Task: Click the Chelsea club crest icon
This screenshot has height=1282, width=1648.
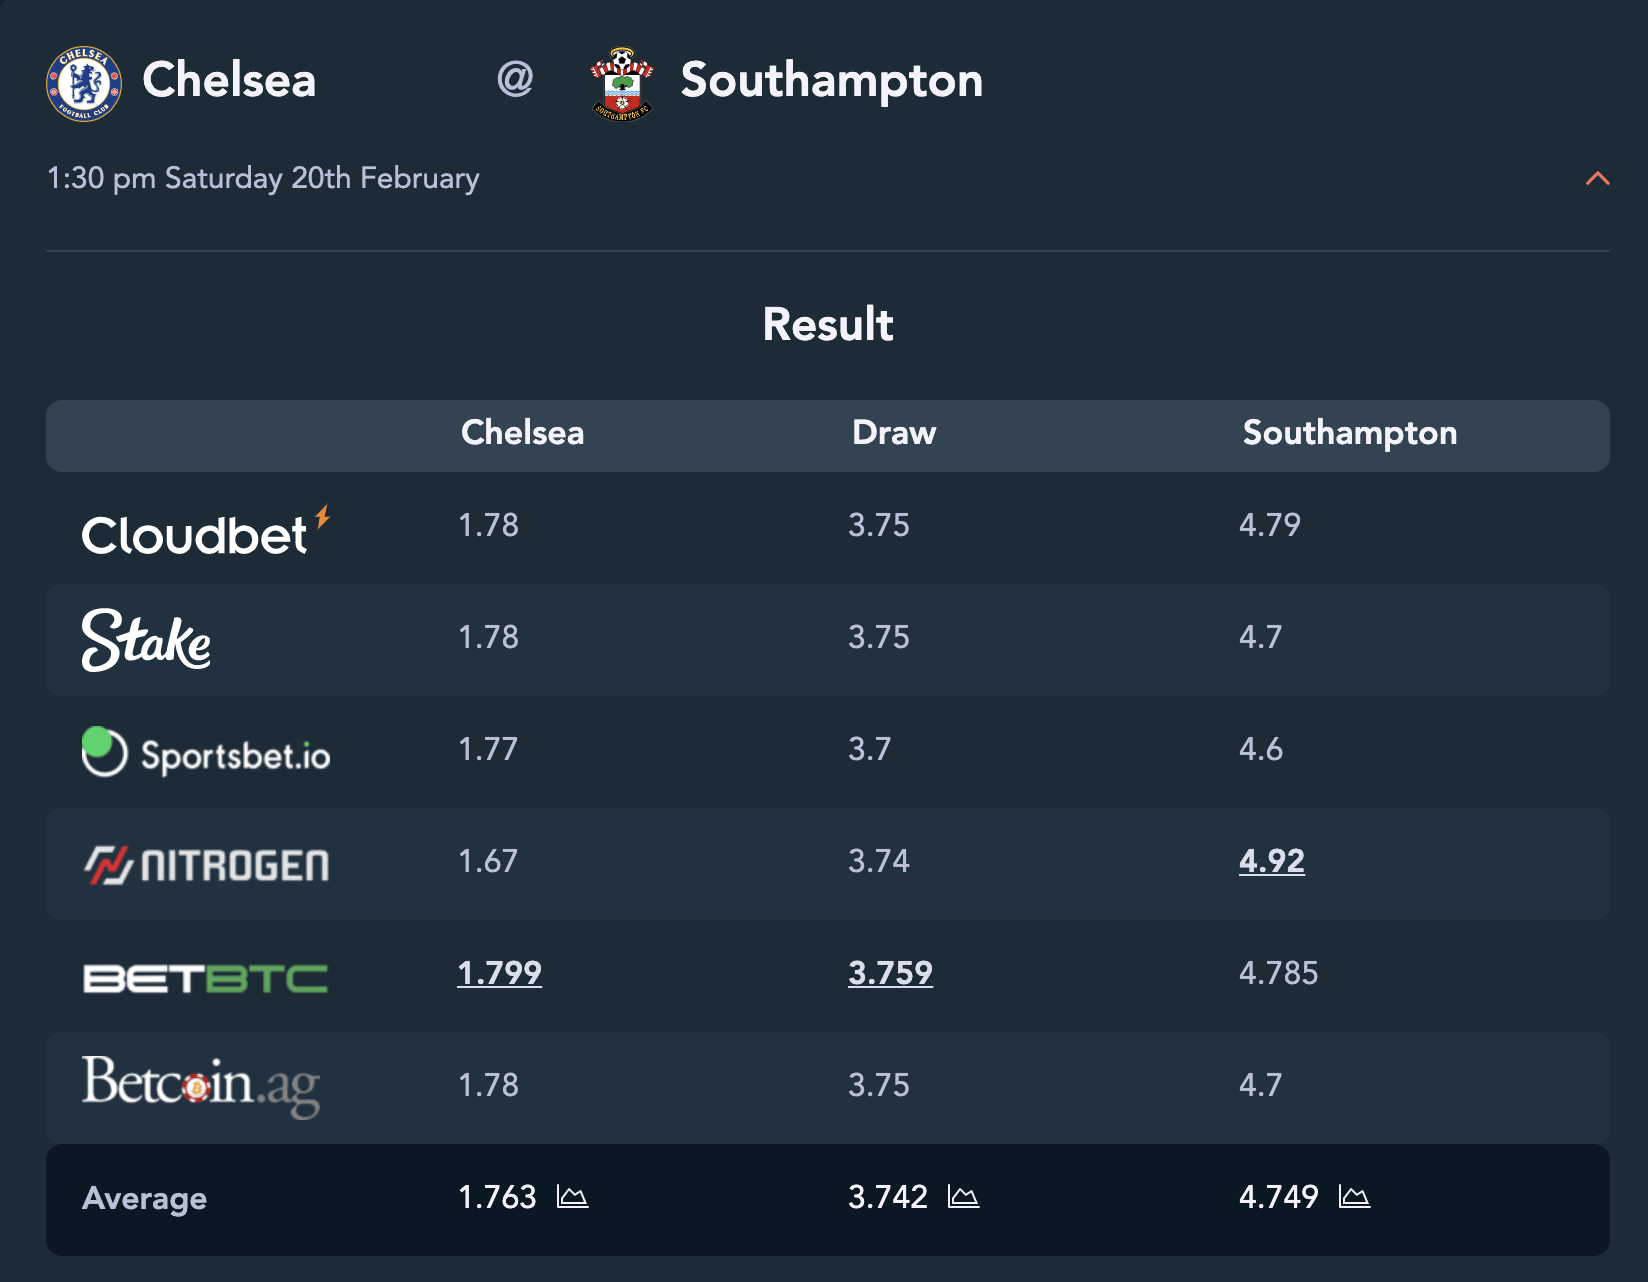Action: (x=84, y=83)
